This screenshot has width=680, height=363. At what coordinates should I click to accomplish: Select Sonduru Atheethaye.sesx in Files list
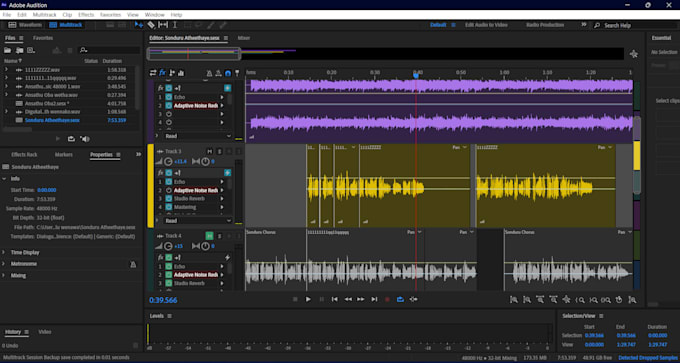click(52, 120)
